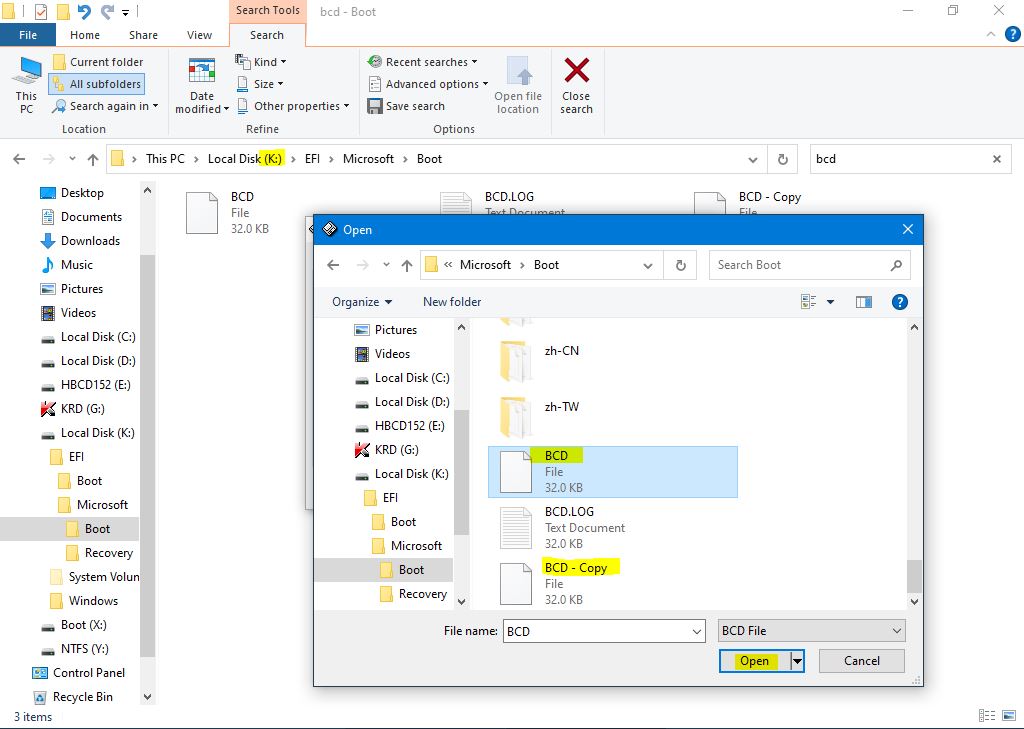
Task: Click the Open button in dialog
Action: [x=754, y=661]
